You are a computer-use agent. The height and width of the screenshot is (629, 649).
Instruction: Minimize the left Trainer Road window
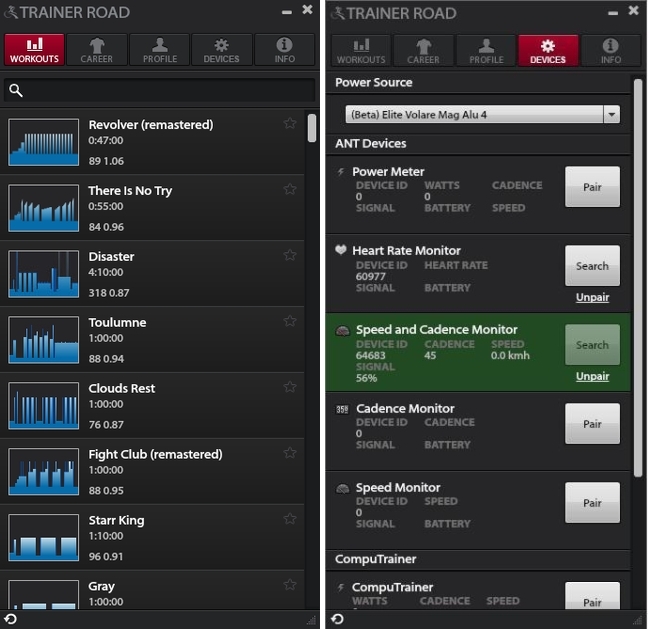[287, 12]
